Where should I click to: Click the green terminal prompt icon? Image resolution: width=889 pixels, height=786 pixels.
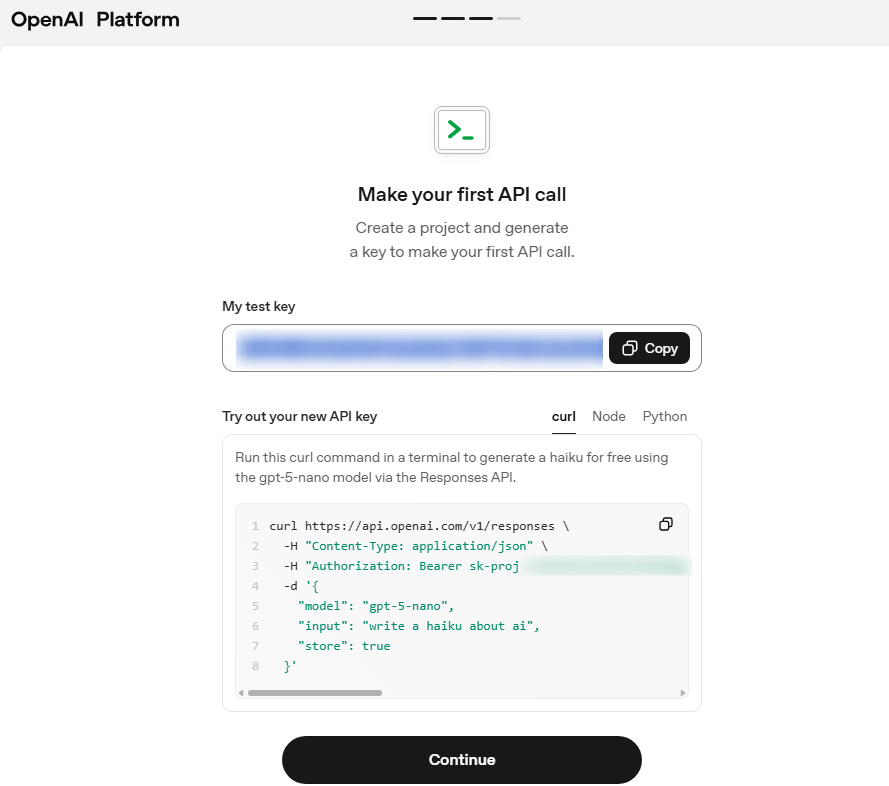coord(461,130)
